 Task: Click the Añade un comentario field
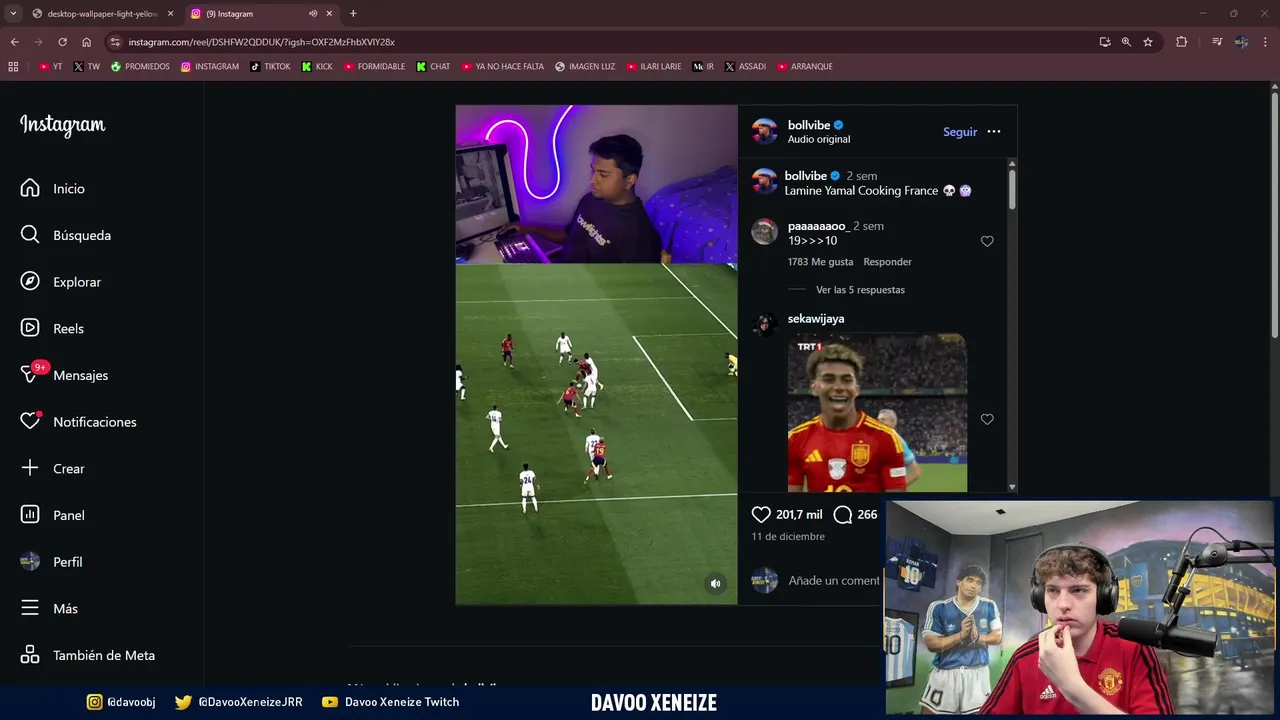point(834,580)
